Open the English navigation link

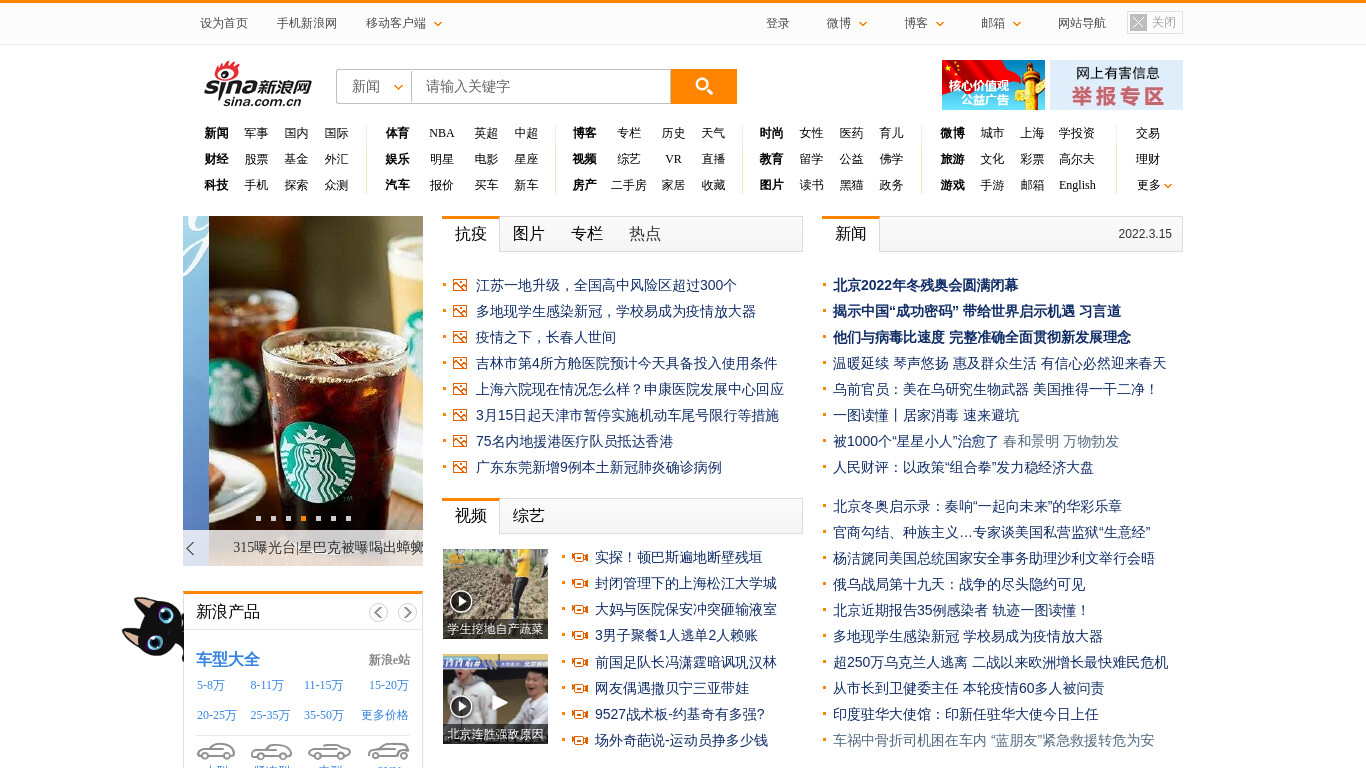[x=1077, y=185]
